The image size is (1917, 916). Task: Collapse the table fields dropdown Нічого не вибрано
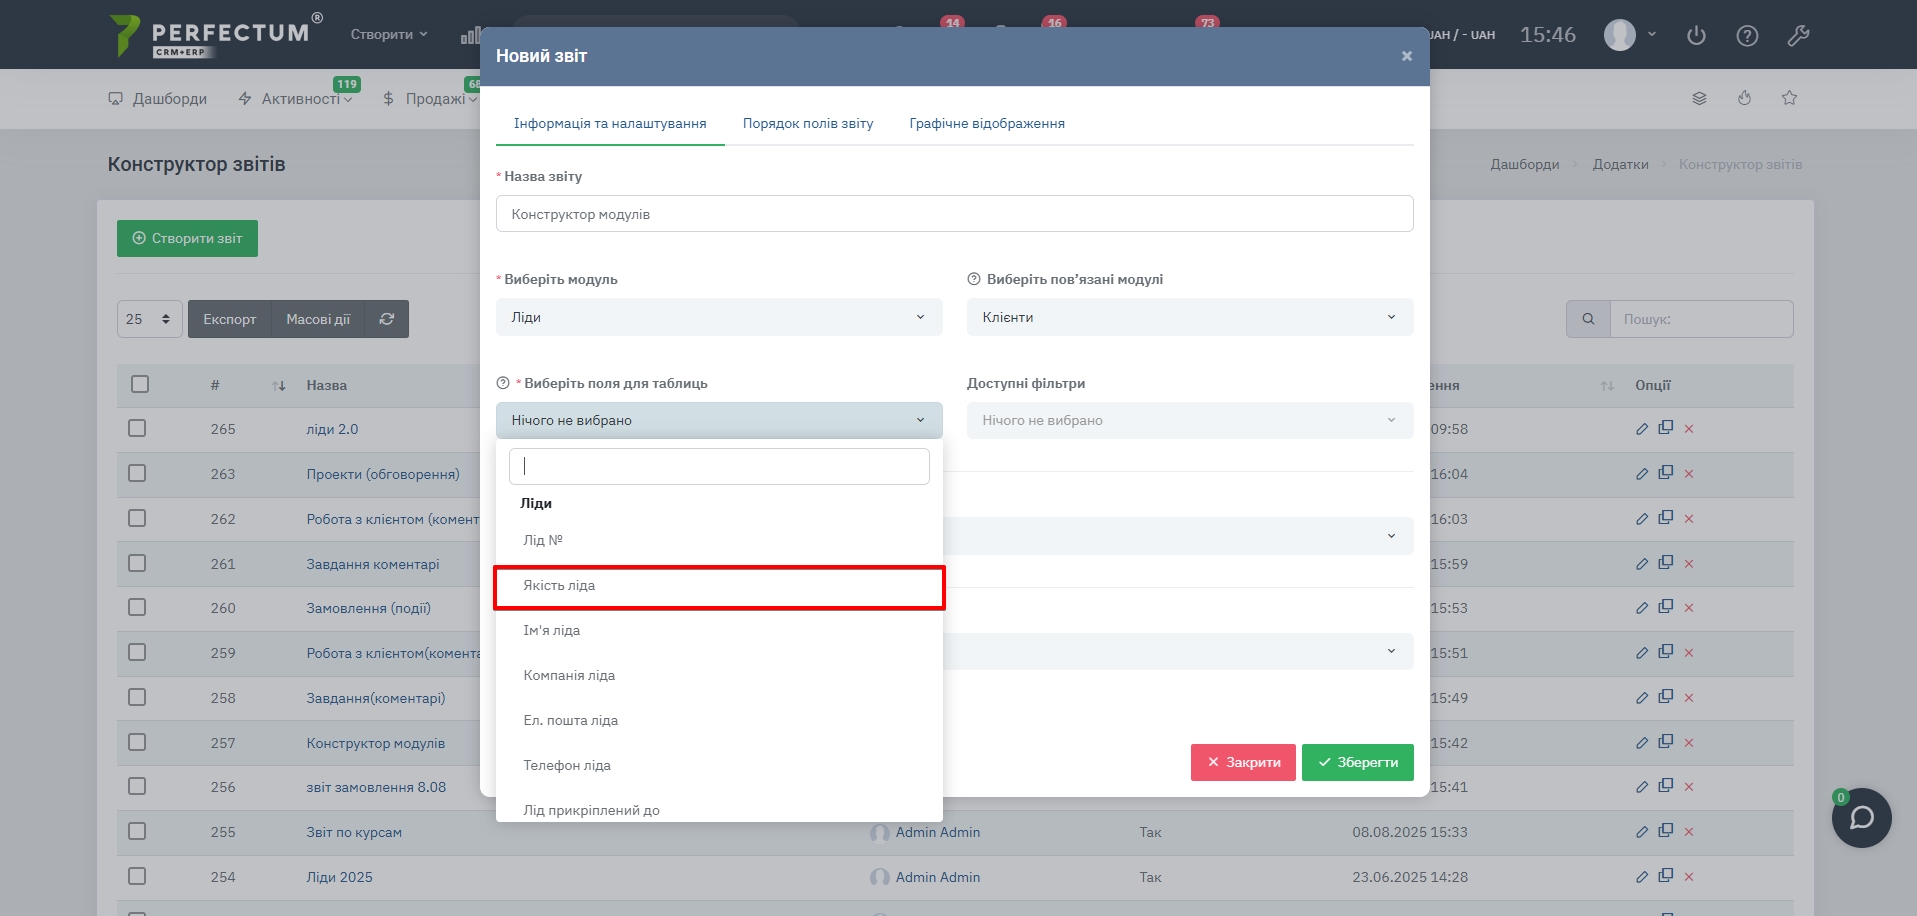[719, 420]
